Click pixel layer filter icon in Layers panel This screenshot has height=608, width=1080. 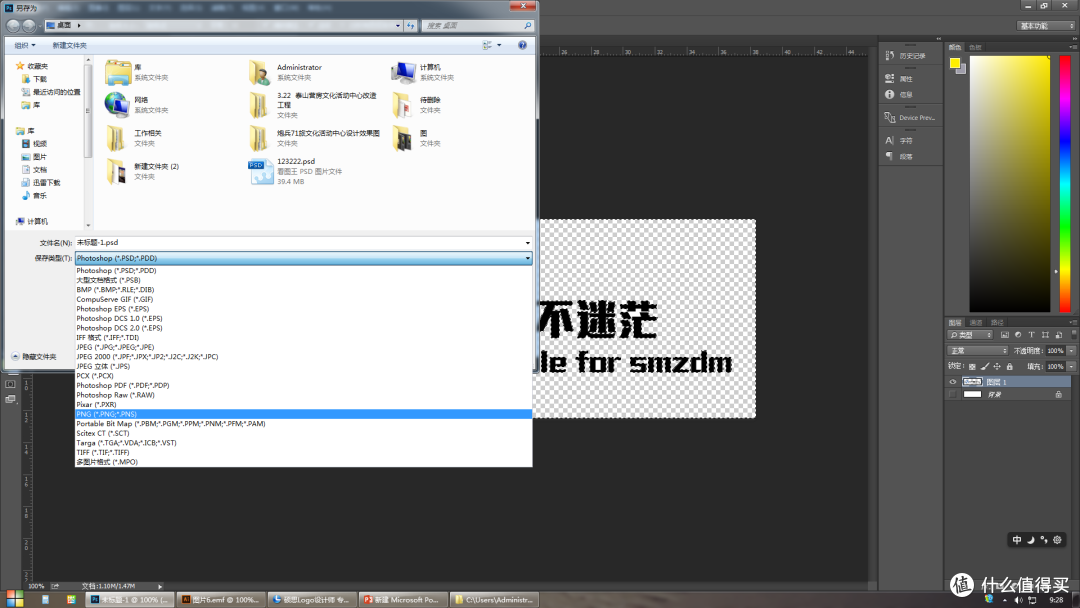point(1005,335)
